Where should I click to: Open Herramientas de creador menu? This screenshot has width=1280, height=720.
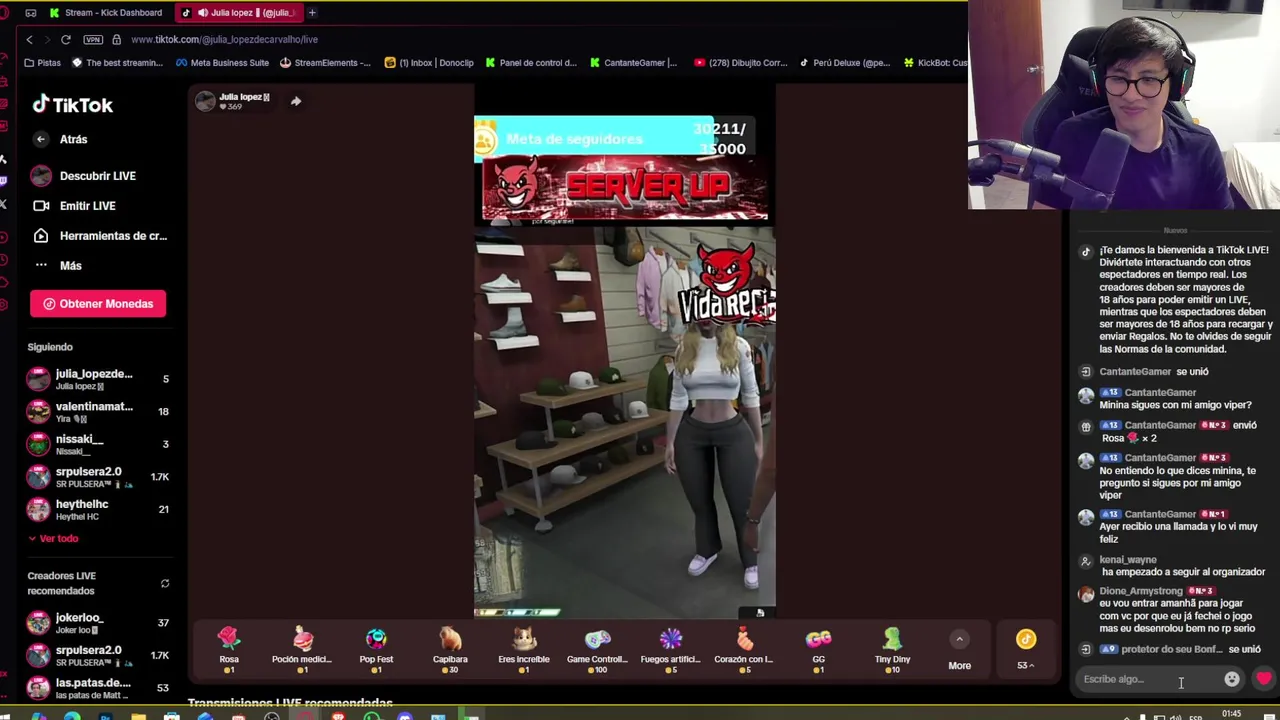point(98,236)
